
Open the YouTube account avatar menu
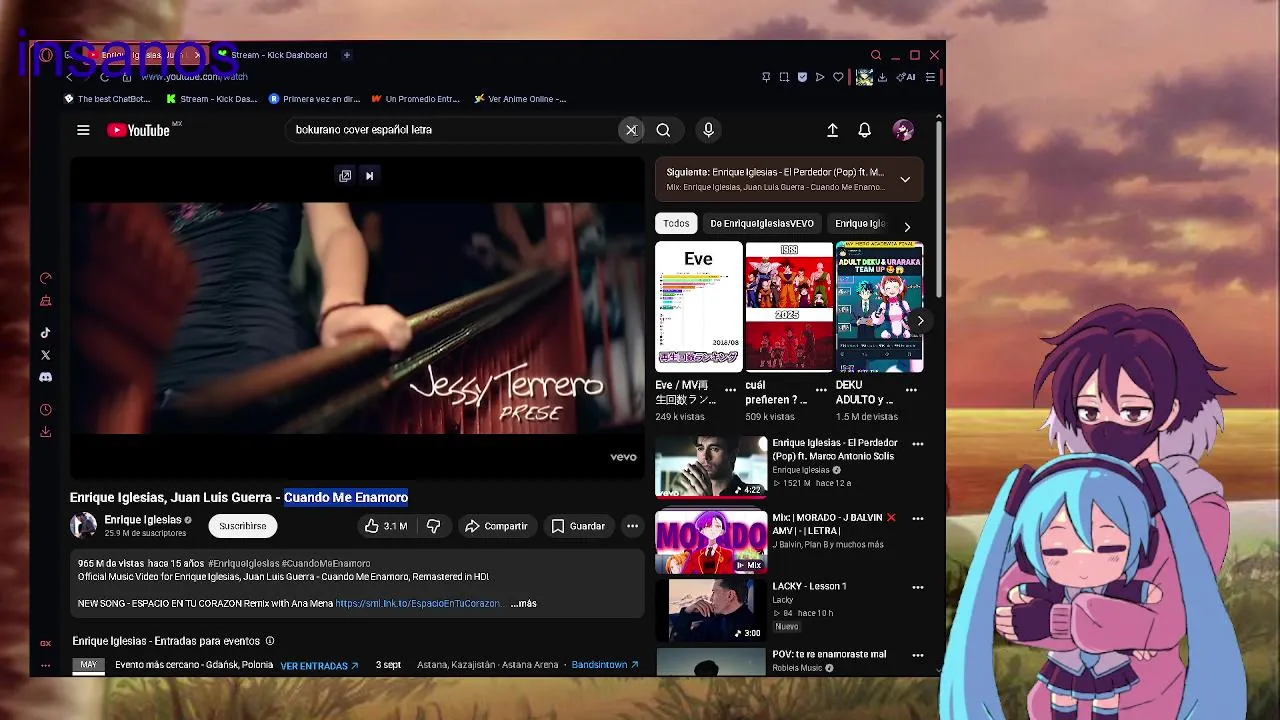coord(903,130)
